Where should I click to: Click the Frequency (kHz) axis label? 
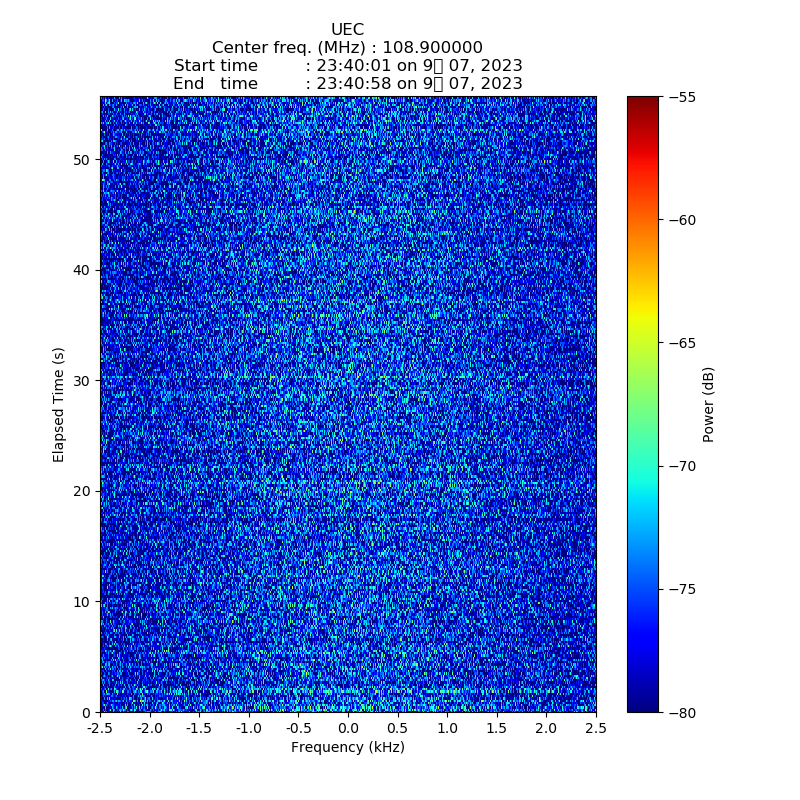click(347, 748)
